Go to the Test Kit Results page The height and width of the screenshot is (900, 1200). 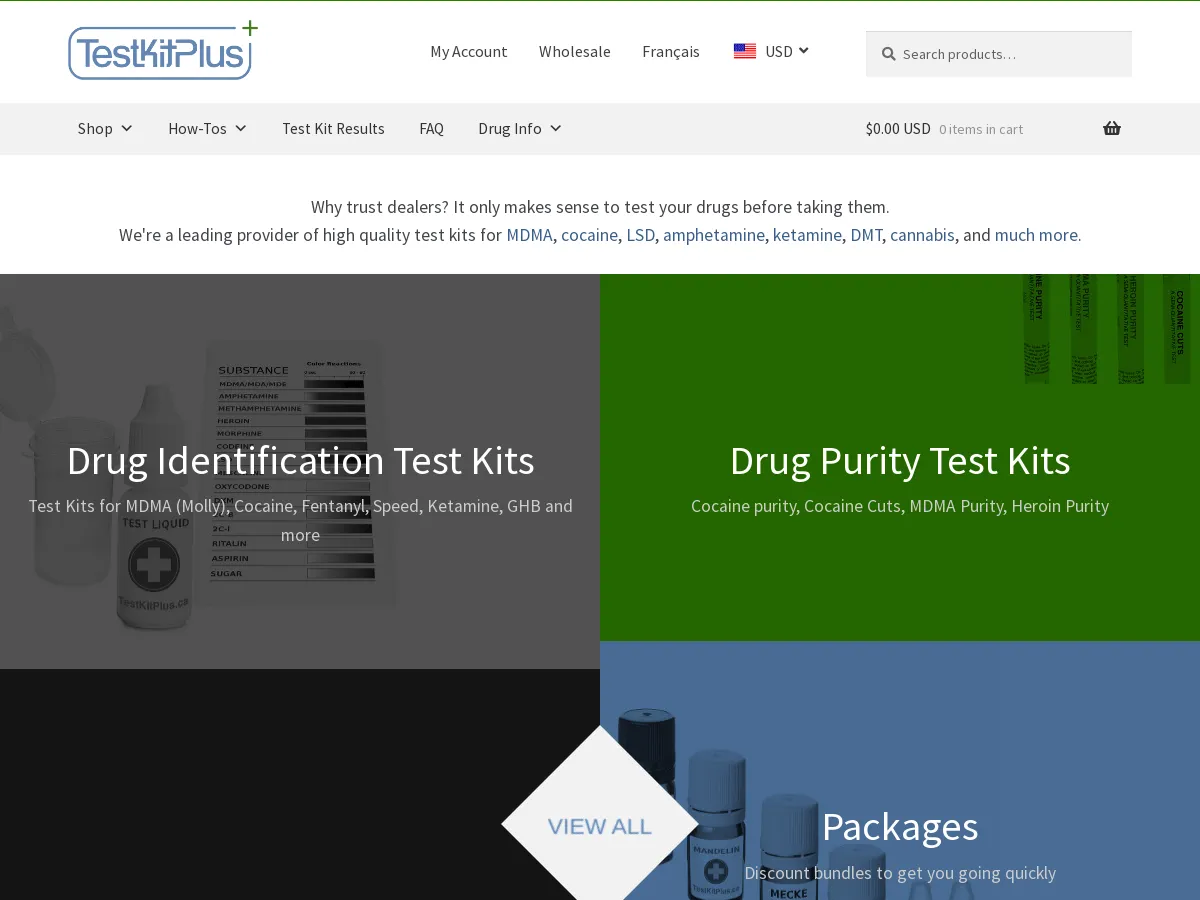coord(333,128)
